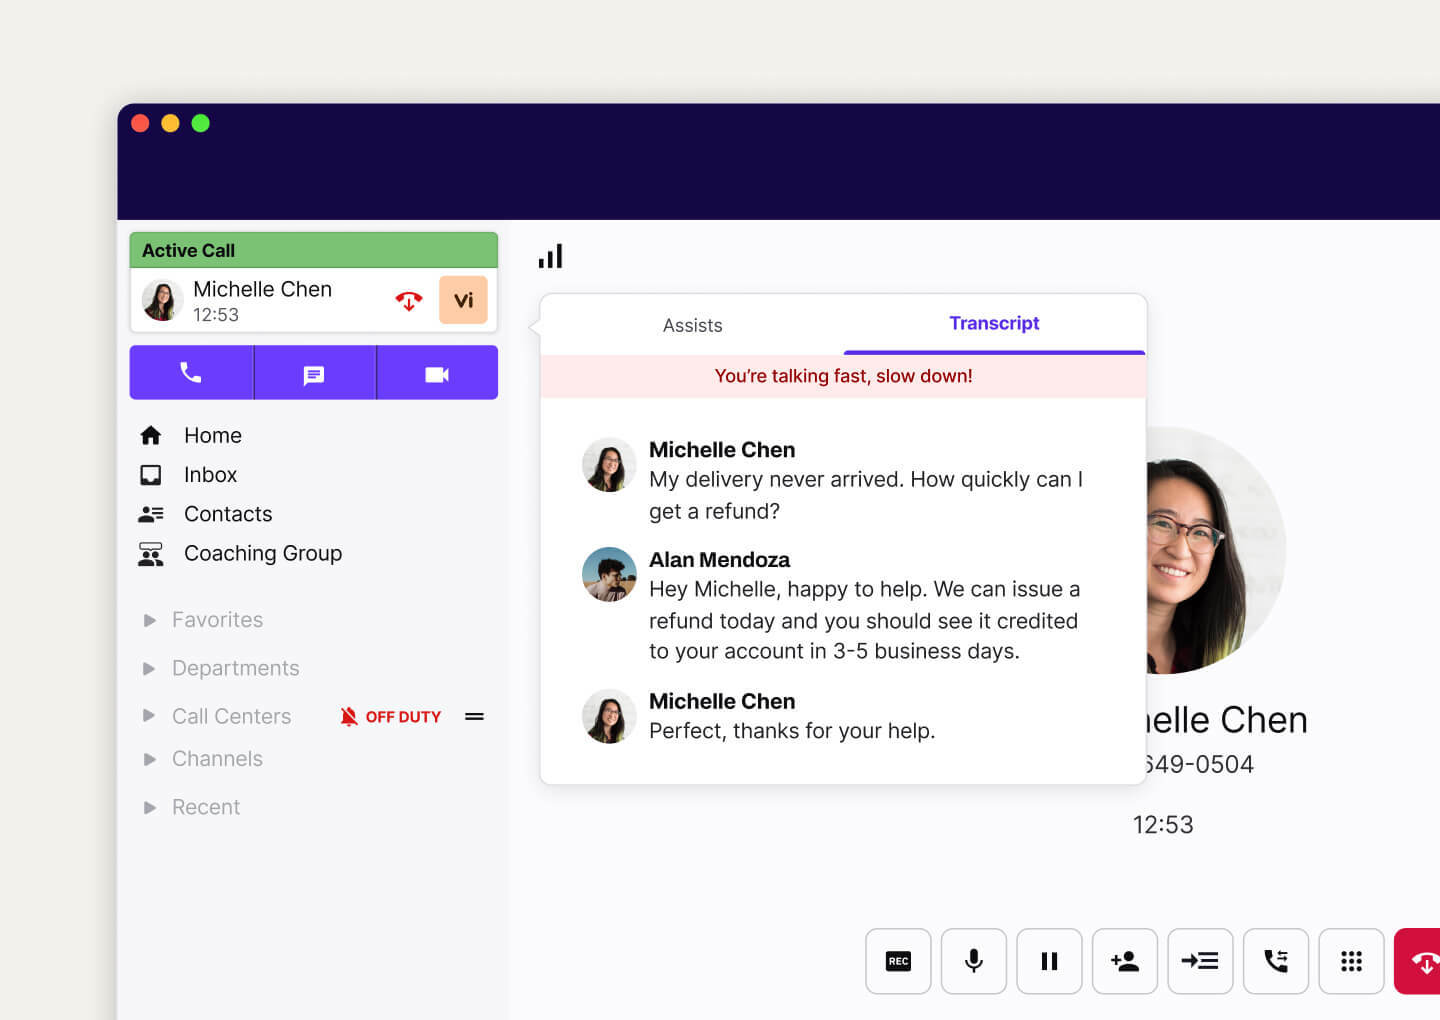Image resolution: width=1440 pixels, height=1020 pixels.
Task: Switch to the Assists tab
Action: (692, 325)
